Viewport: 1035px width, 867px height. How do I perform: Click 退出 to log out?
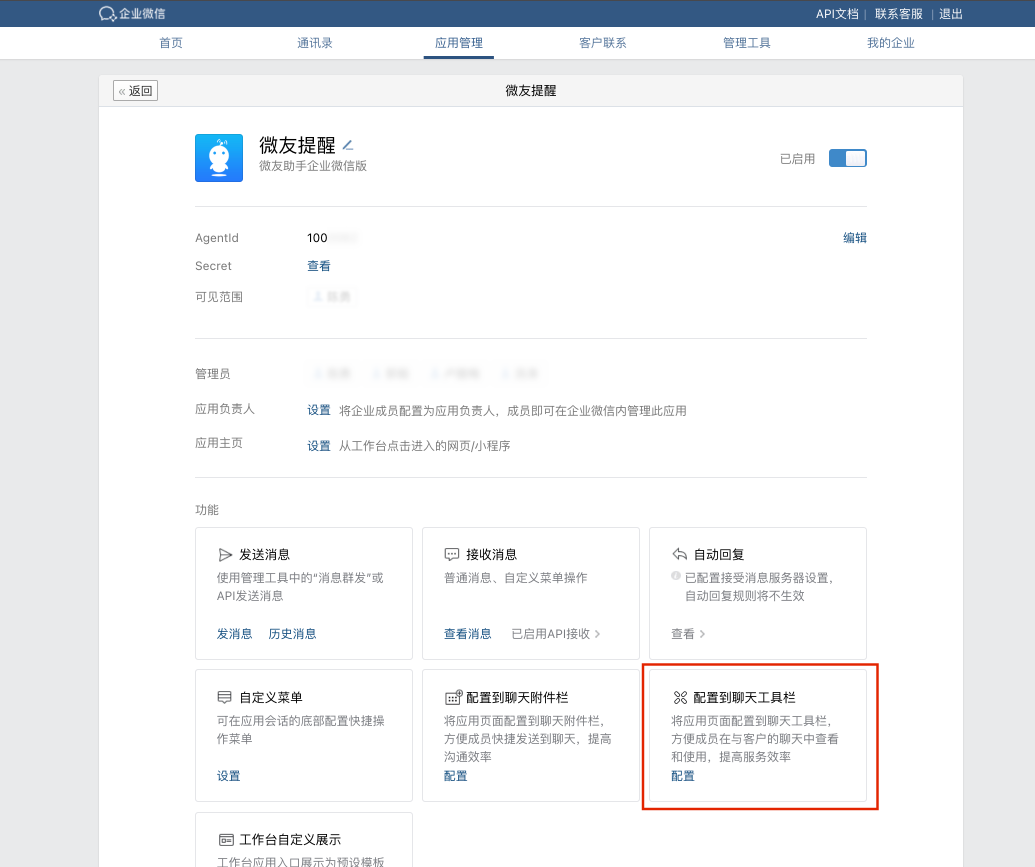coord(951,14)
